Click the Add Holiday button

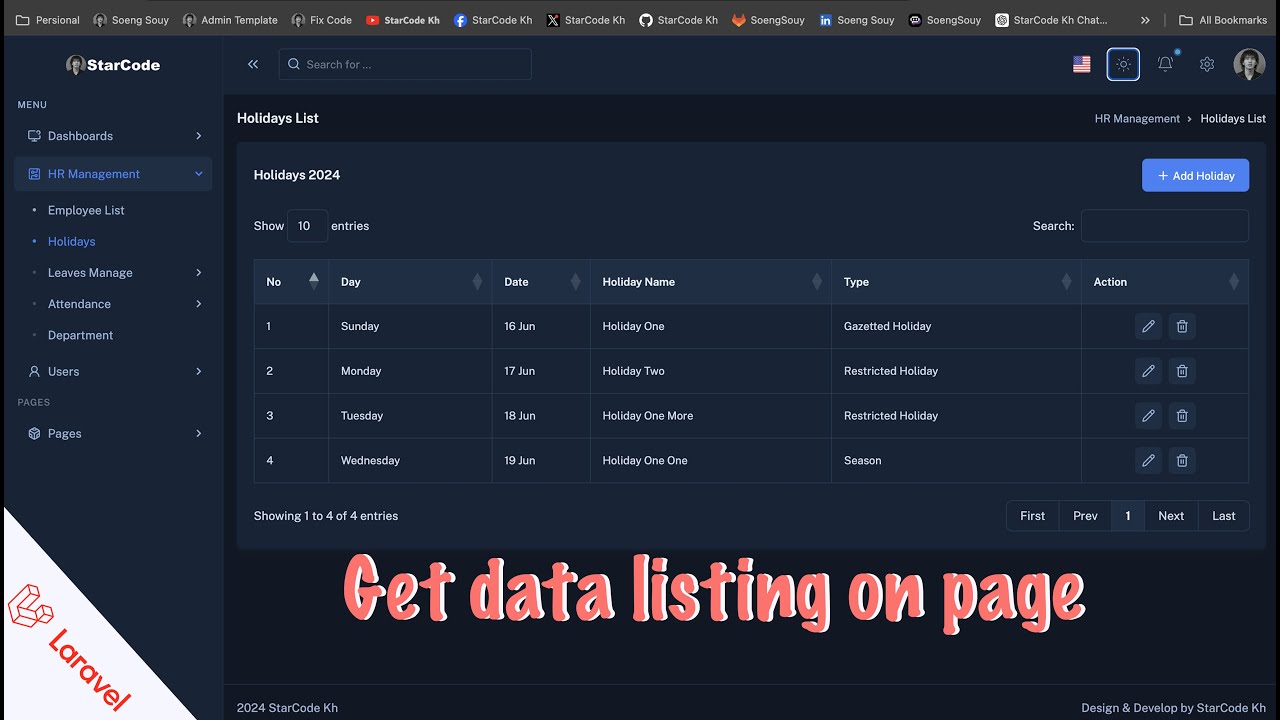pos(1195,175)
